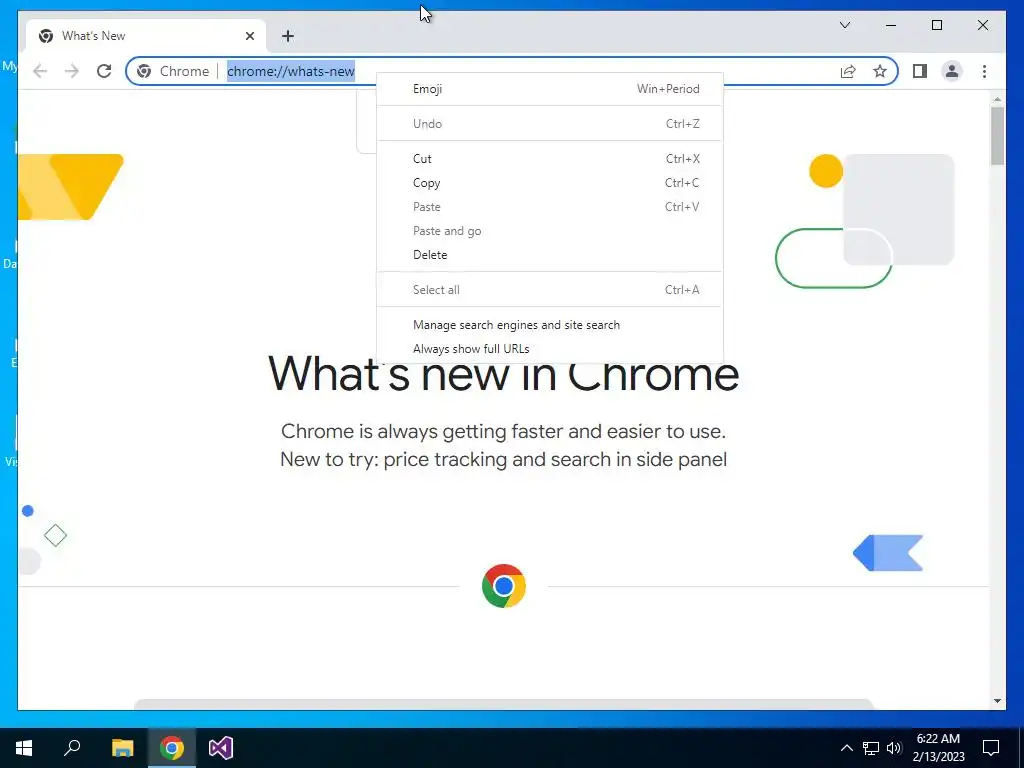Click the browser back arrow
The height and width of the screenshot is (768, 1024).
(40, 71)
